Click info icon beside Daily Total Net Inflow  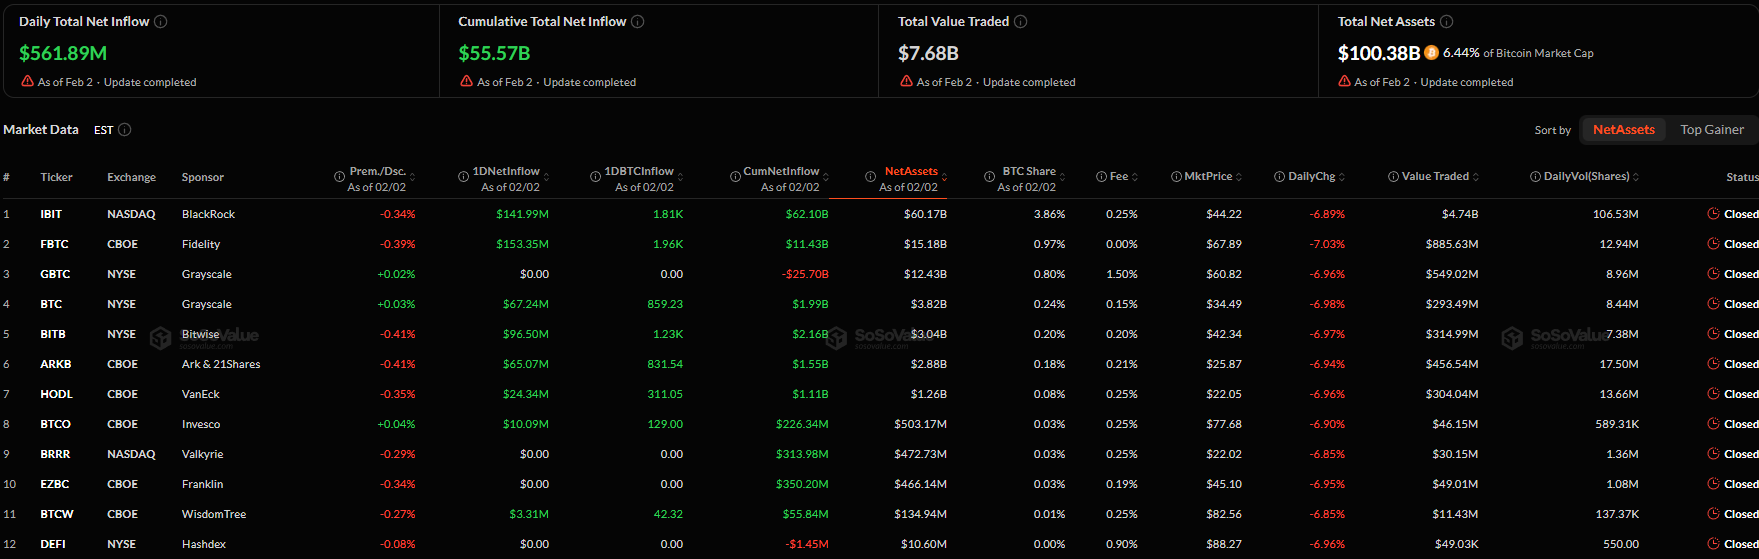161,22
